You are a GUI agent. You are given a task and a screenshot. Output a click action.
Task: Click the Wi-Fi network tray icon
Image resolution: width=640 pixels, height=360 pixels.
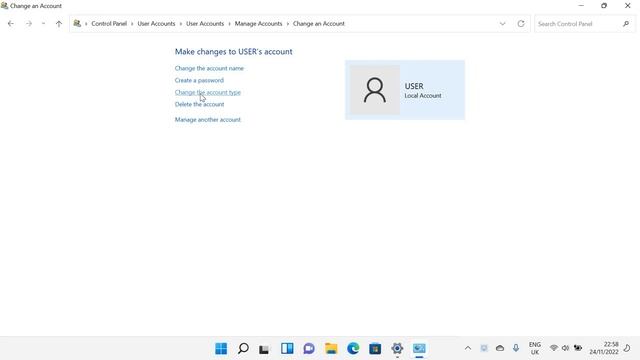click(x=553, y=348)
